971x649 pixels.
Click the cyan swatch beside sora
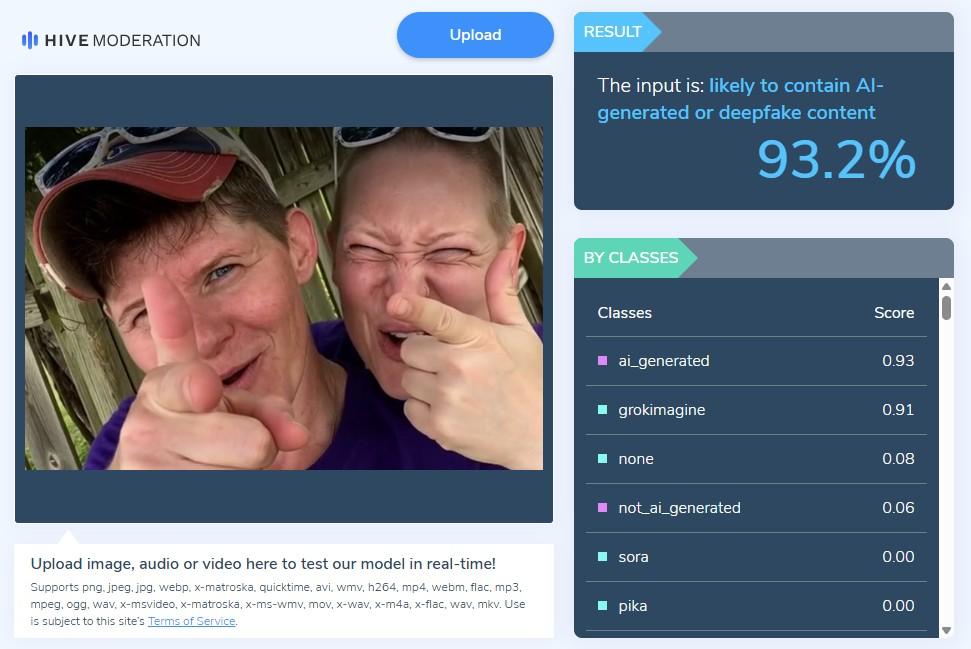pos(602,556)
